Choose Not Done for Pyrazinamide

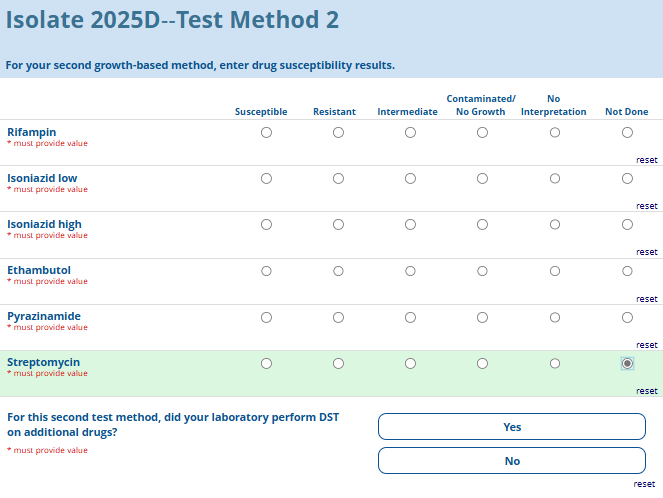[627, 317]
